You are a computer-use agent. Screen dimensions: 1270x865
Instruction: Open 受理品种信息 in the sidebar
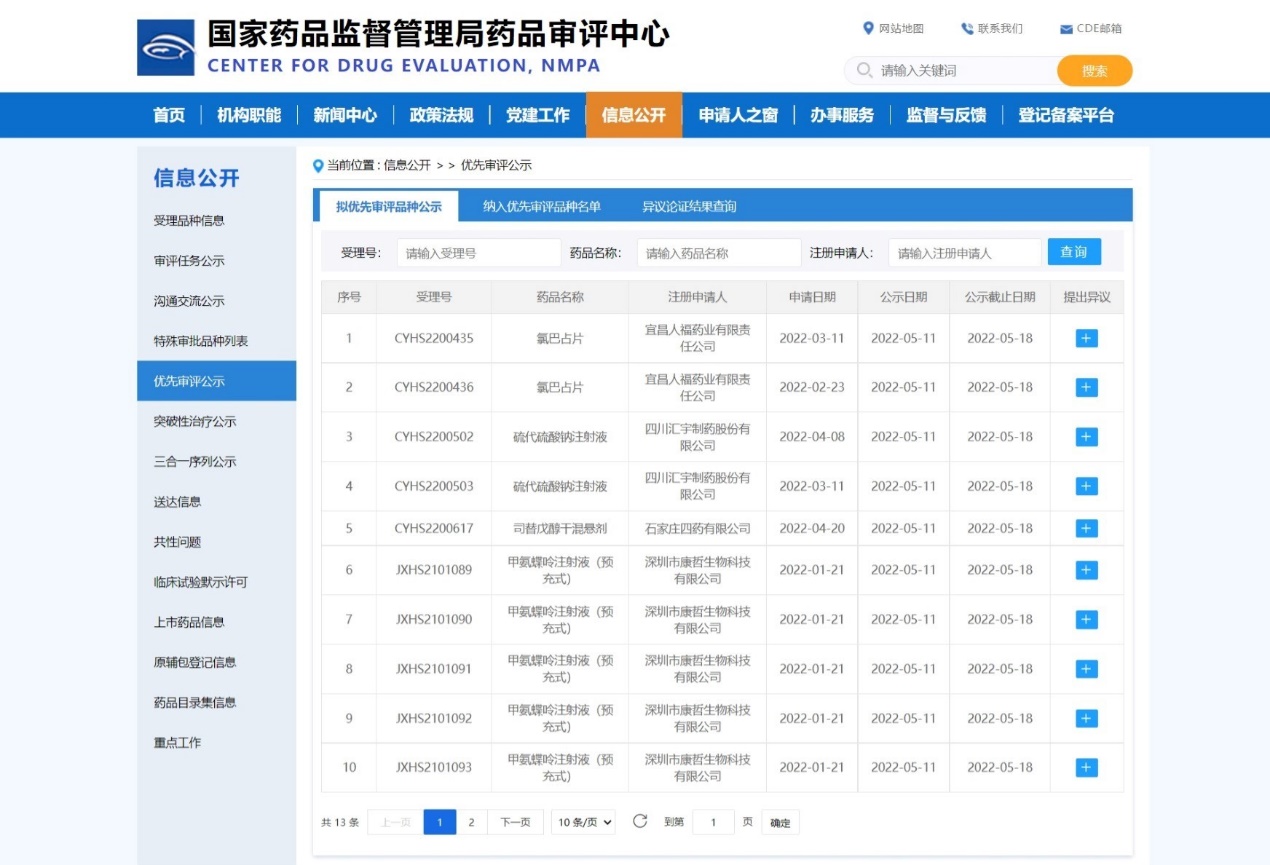[216, 220]
